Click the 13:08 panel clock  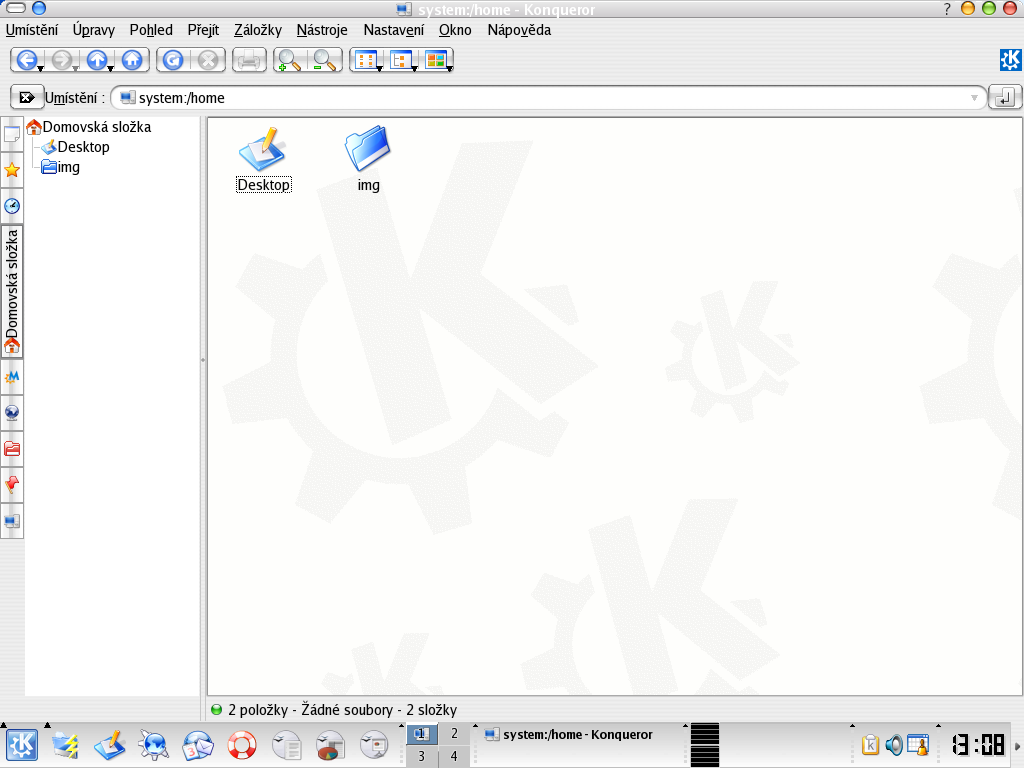point(978,745)
